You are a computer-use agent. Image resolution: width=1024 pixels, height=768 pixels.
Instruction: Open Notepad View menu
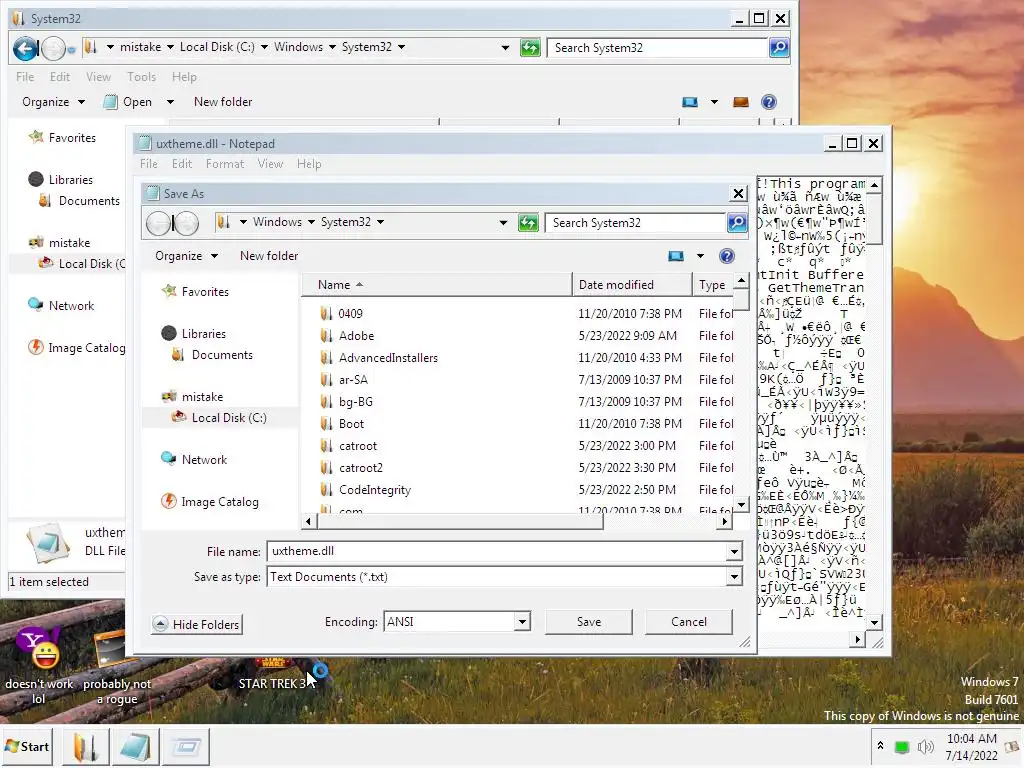270,164
